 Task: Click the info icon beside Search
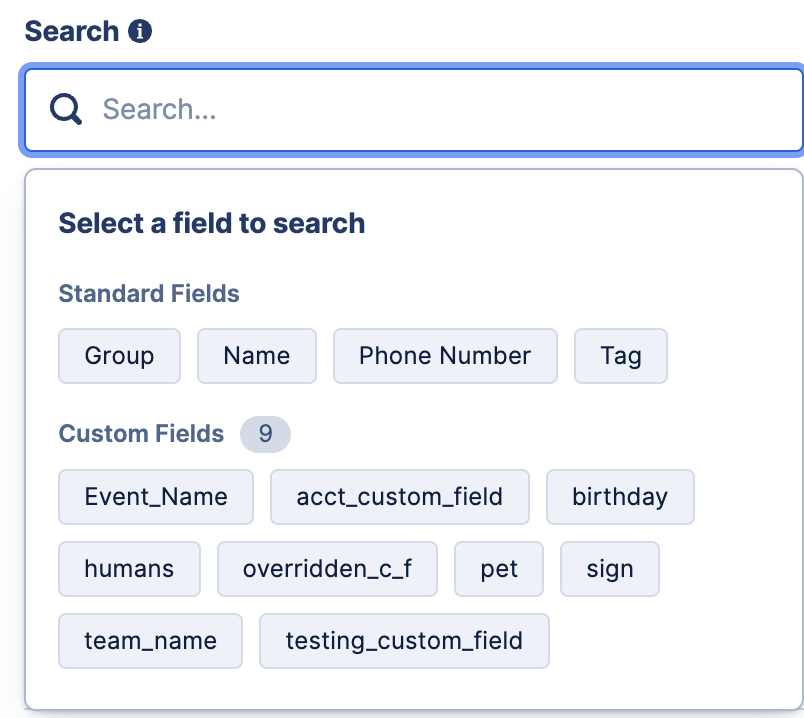[139, 31]
